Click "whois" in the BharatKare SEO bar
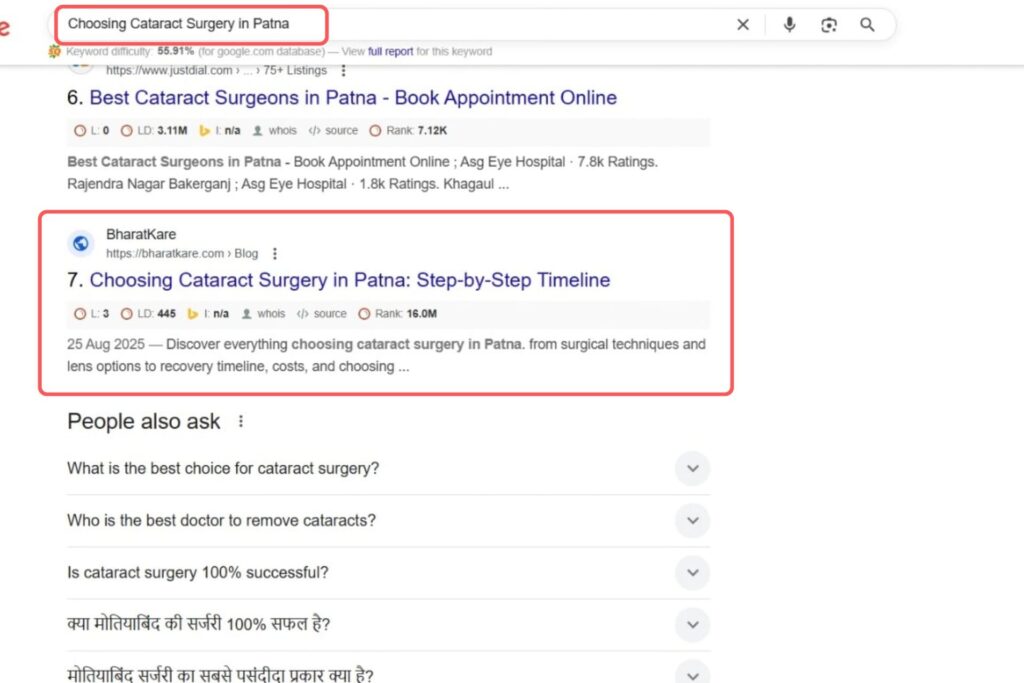Viewport: 1024px width, 683px height. (270, 314)
